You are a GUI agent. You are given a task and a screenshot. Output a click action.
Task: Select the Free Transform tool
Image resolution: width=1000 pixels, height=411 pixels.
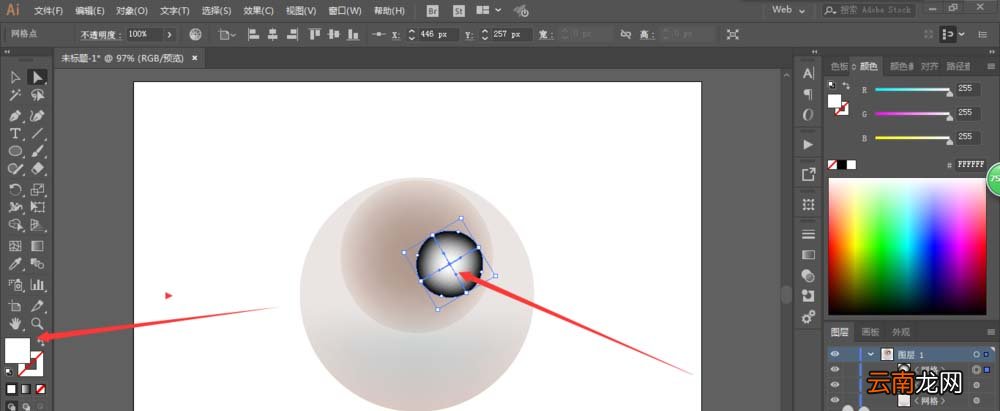[37, 207]
